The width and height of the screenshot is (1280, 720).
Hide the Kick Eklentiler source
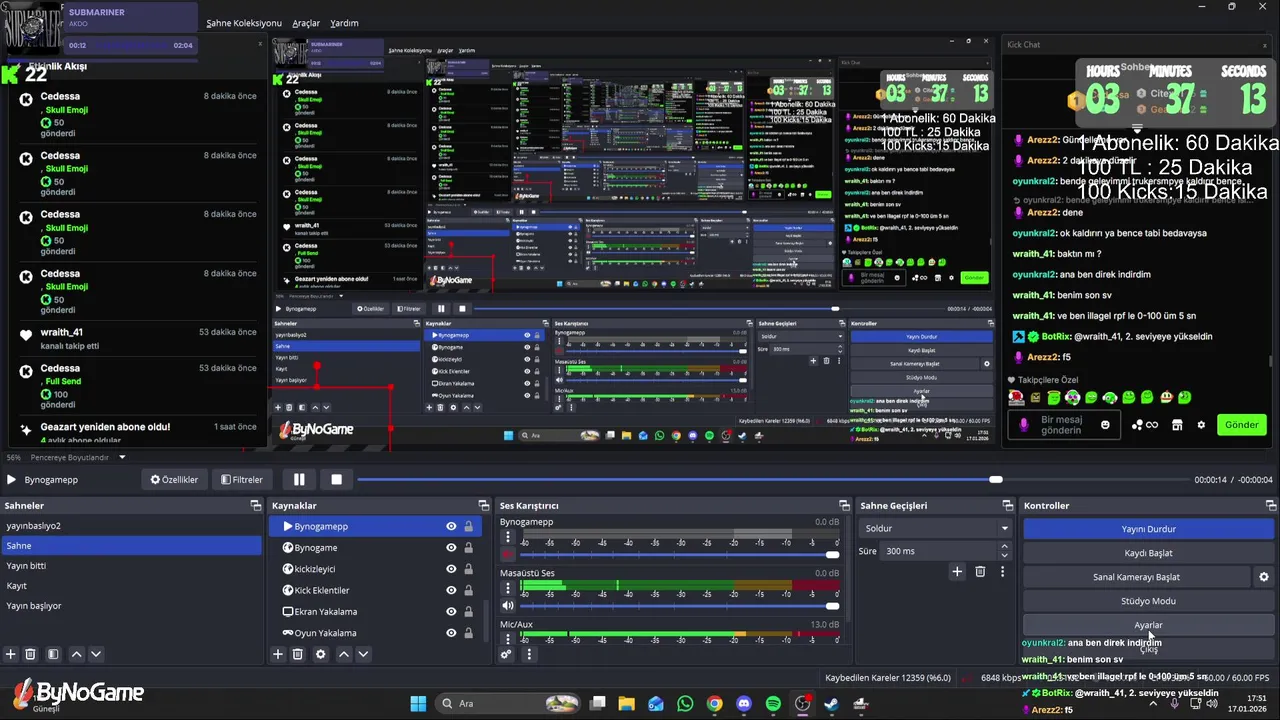[451, 590]
